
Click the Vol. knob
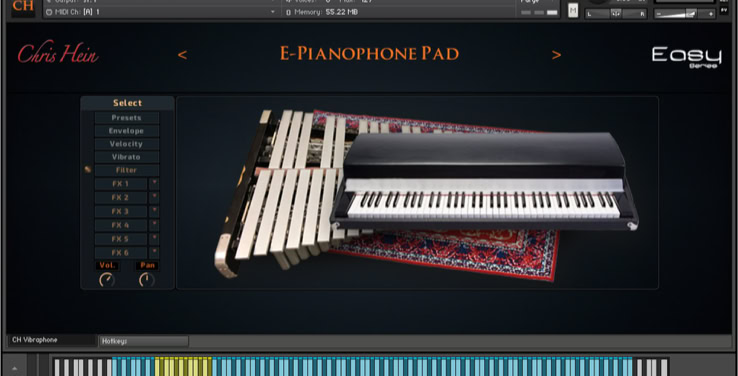(107, 280)
